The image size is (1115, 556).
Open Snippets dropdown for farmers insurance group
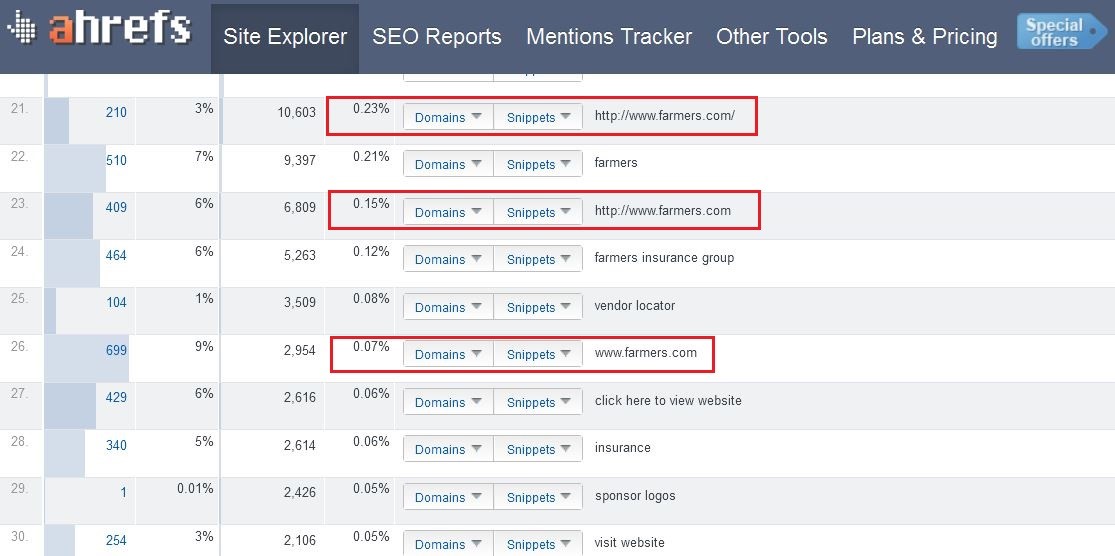[x=538, y=259]
